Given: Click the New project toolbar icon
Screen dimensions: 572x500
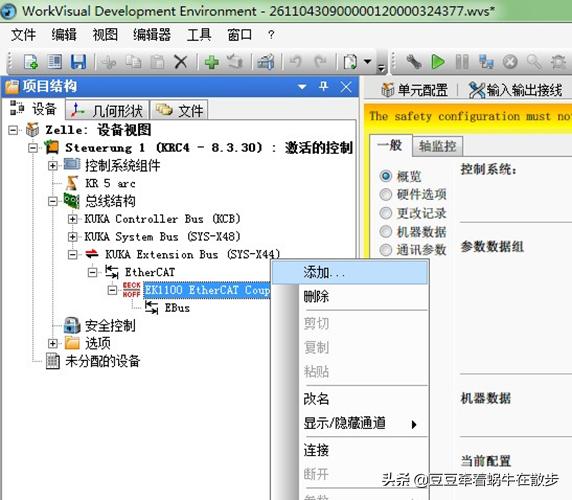Looking at the screenshot, I should click(x=31, y=62).
